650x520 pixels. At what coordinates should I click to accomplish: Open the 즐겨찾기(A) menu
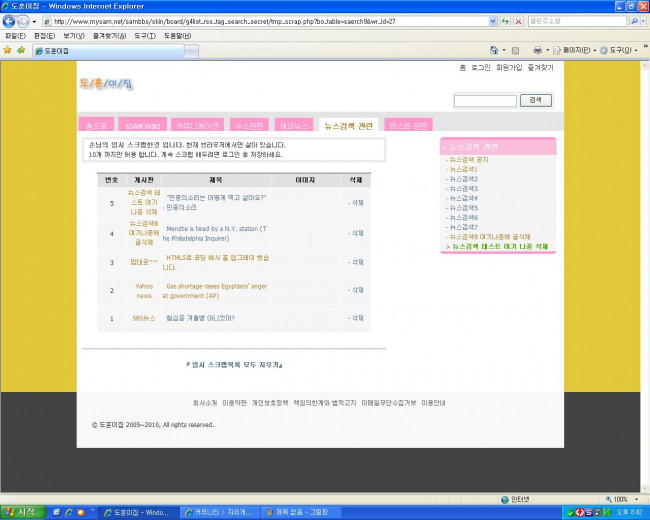point(109,36)
